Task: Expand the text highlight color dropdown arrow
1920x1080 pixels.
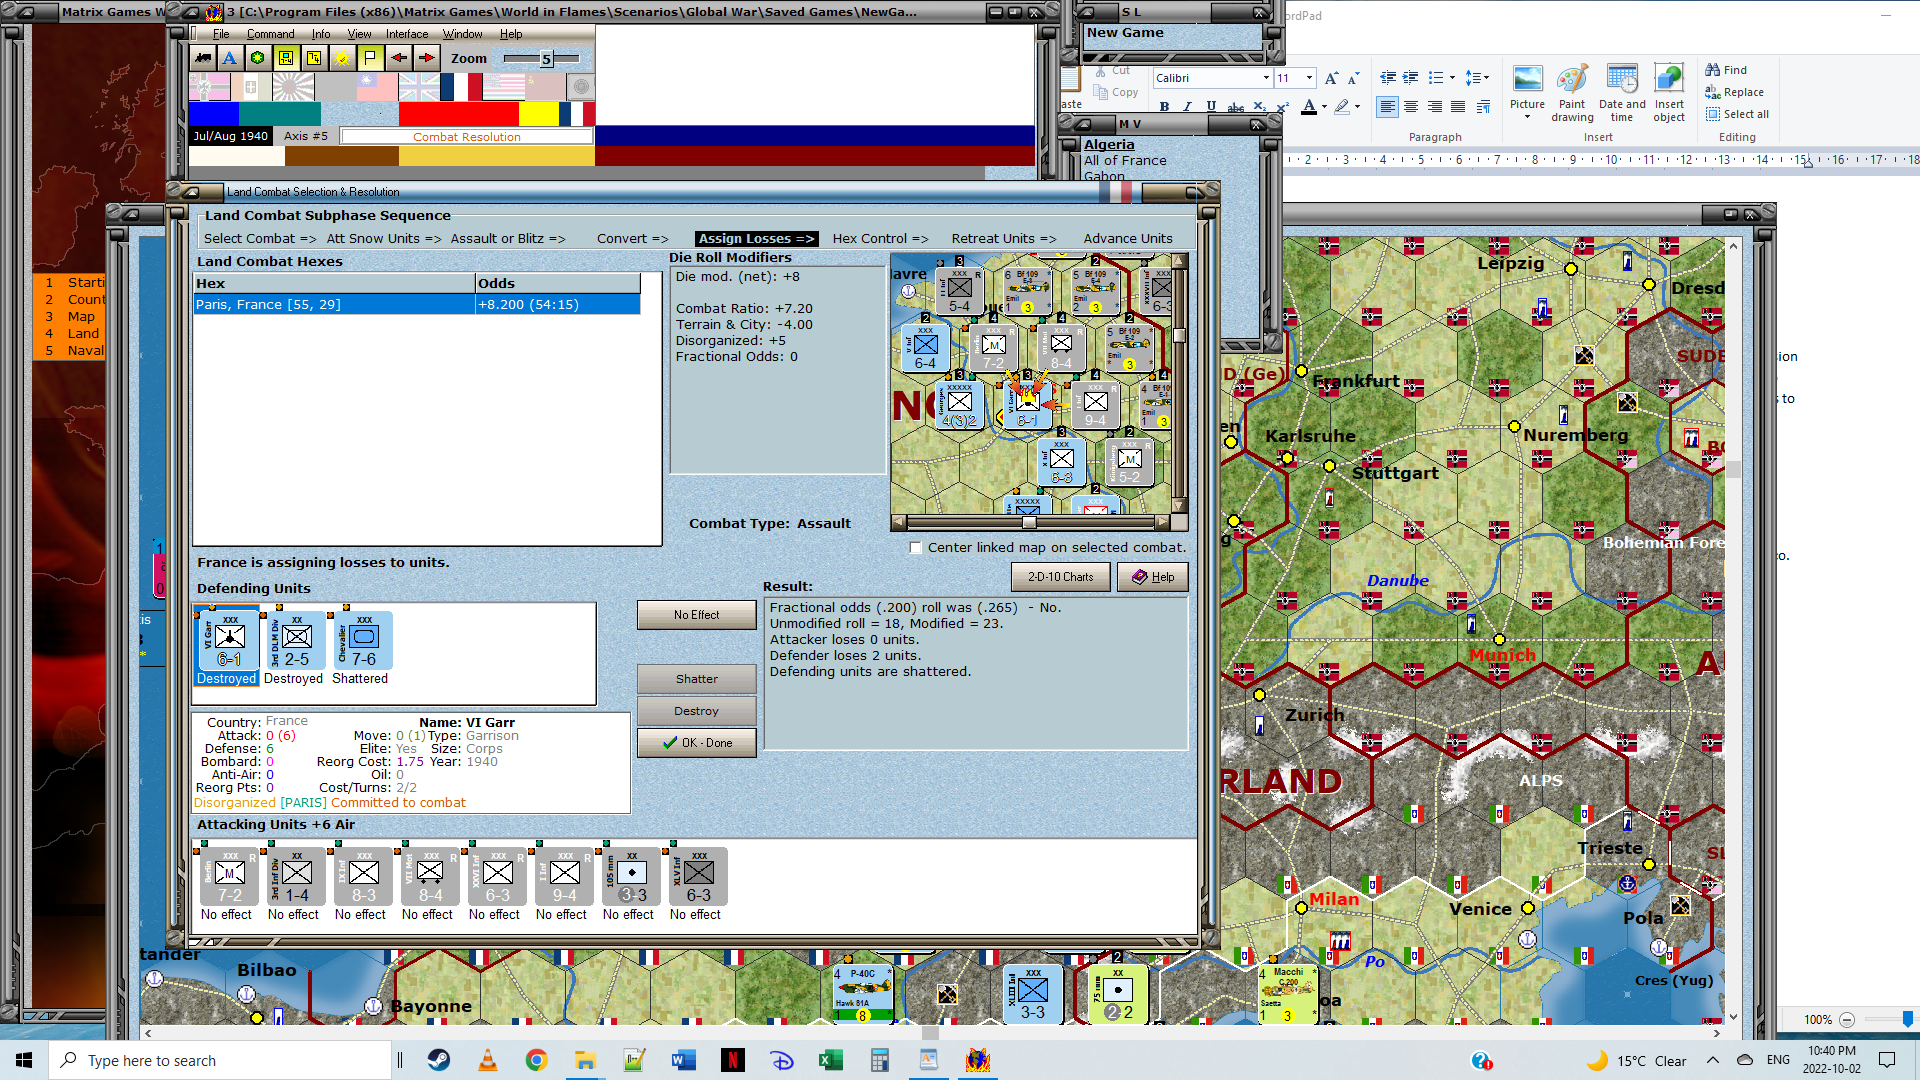Action: (1357, 107)
